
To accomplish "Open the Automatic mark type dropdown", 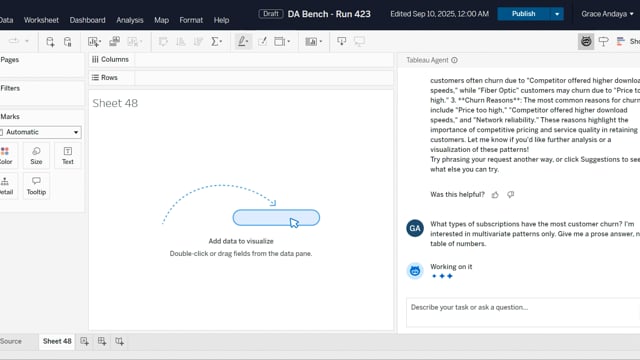I will coord(40,132).
